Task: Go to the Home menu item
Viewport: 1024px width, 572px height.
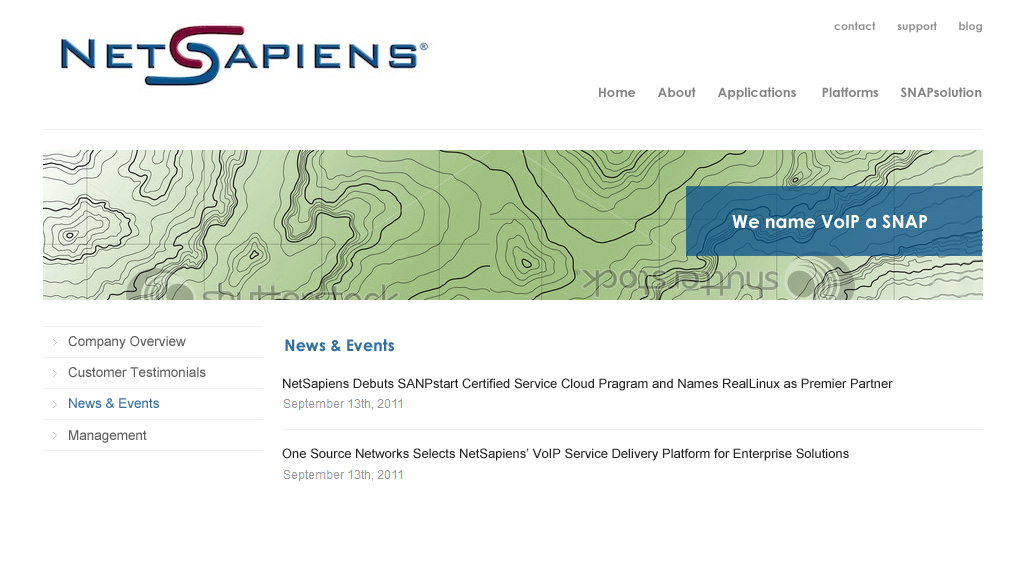Action: pyautogui.click(x=616, y=93)
